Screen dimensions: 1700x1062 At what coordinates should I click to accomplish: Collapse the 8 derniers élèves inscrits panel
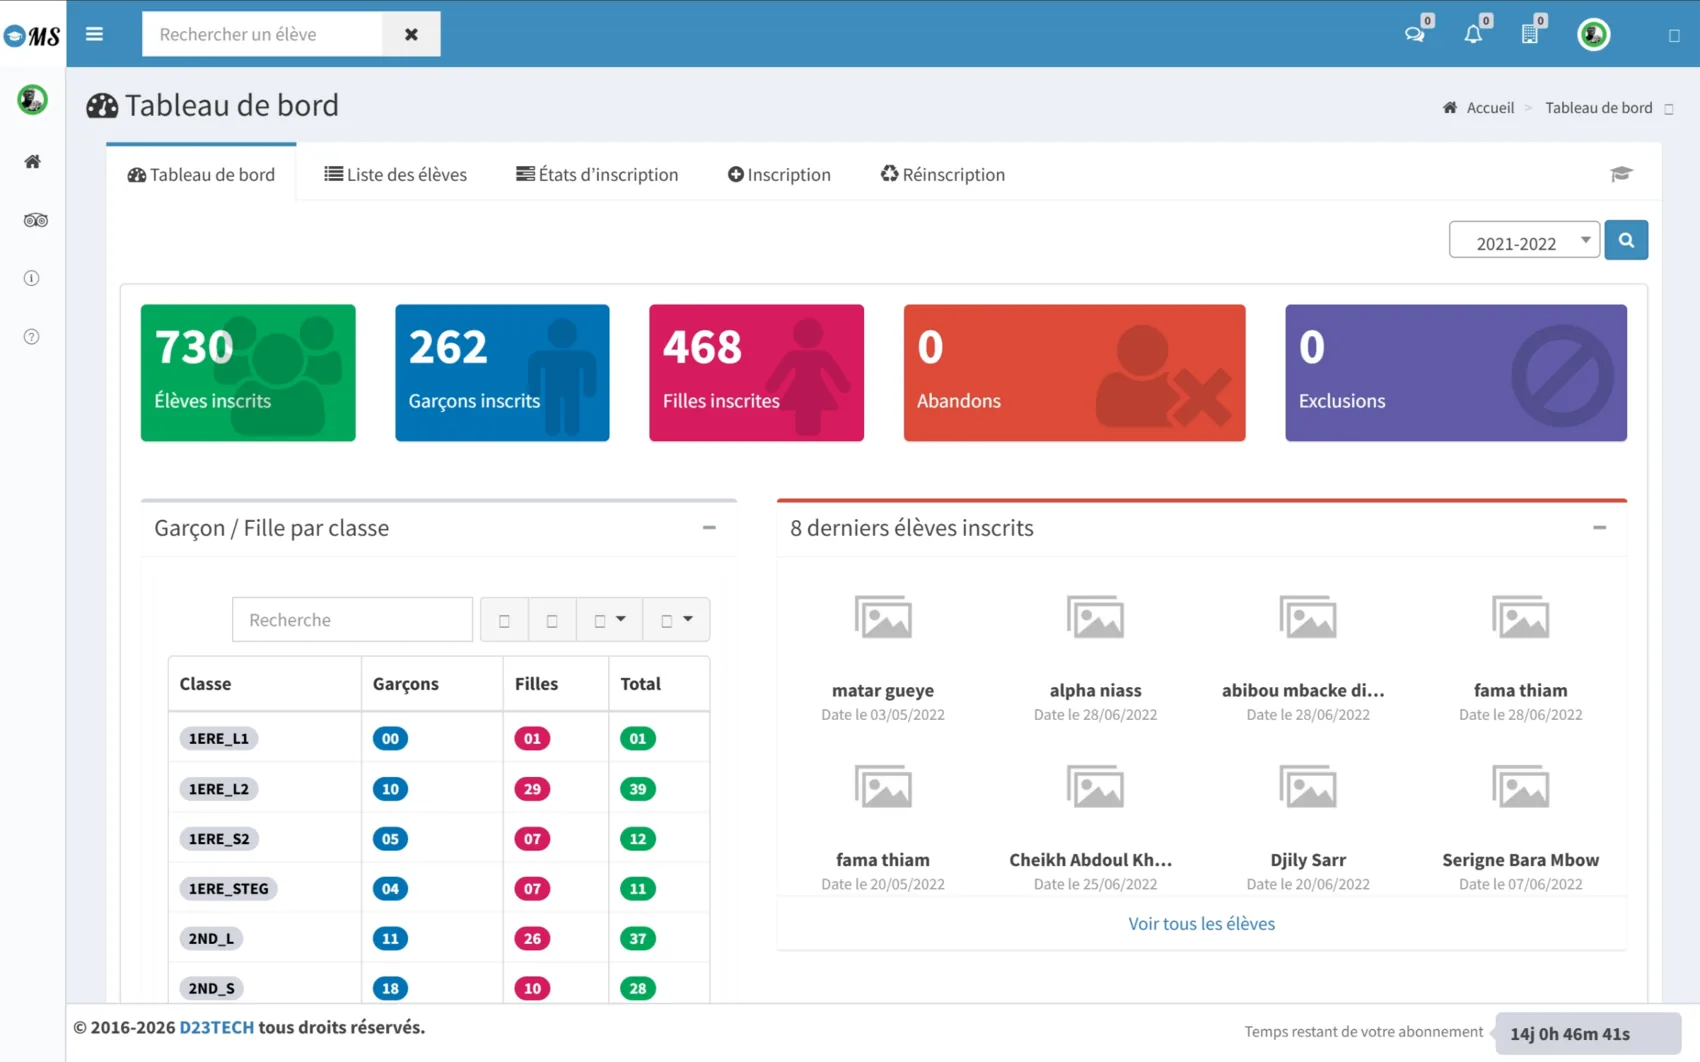click(1599, 527)
